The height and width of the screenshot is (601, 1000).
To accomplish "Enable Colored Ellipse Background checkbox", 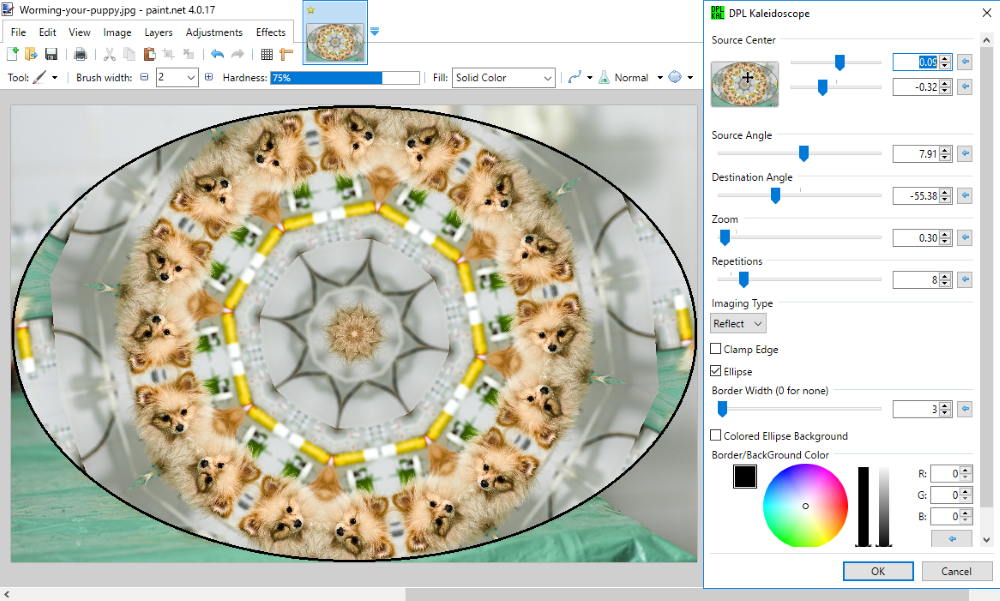I will [x=716, y=435].
